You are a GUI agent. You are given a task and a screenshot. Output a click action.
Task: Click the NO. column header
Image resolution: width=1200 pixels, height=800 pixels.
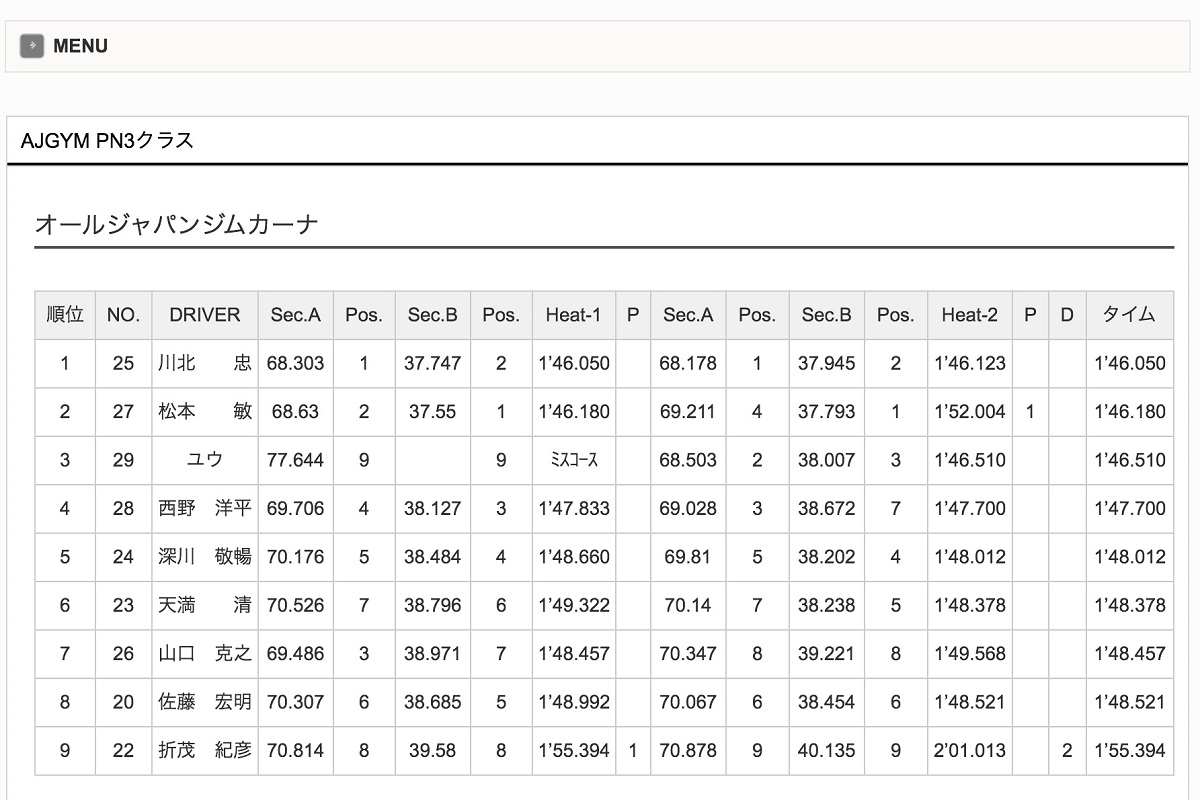click(123, 315)
